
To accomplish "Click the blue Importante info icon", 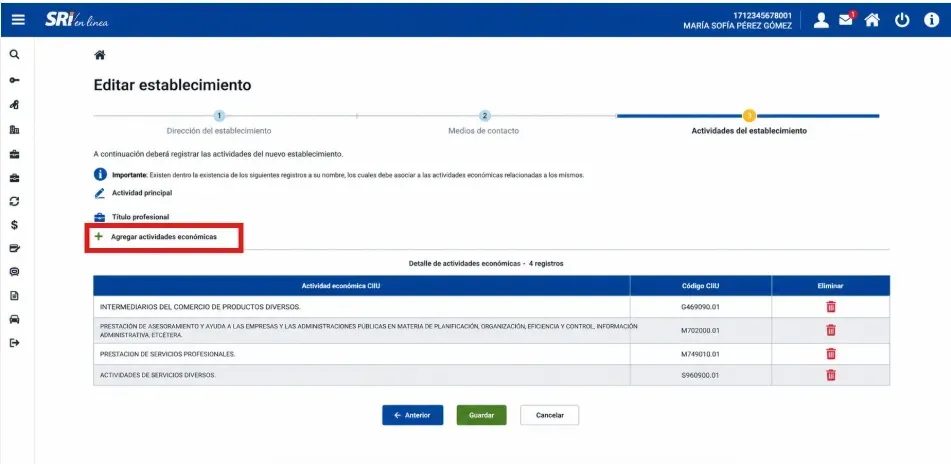I will pyautogui.click(x=100, y=175).
